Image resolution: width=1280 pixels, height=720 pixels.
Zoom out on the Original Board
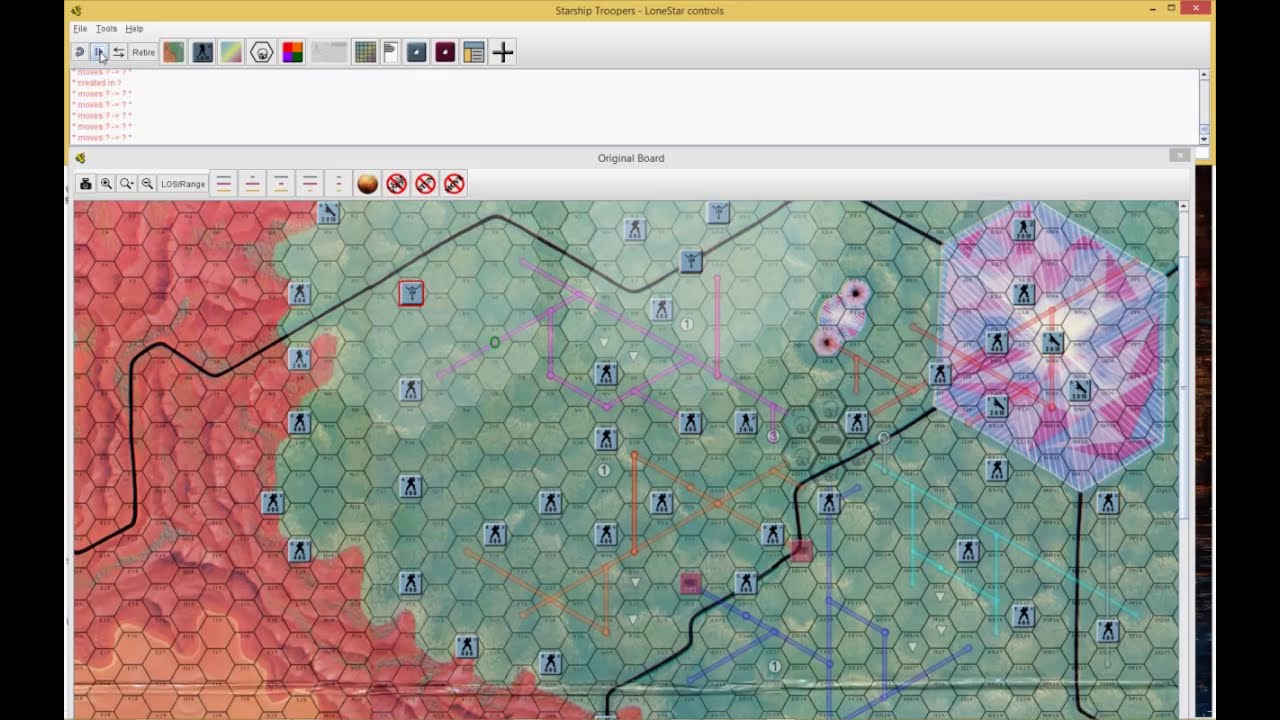147,184
